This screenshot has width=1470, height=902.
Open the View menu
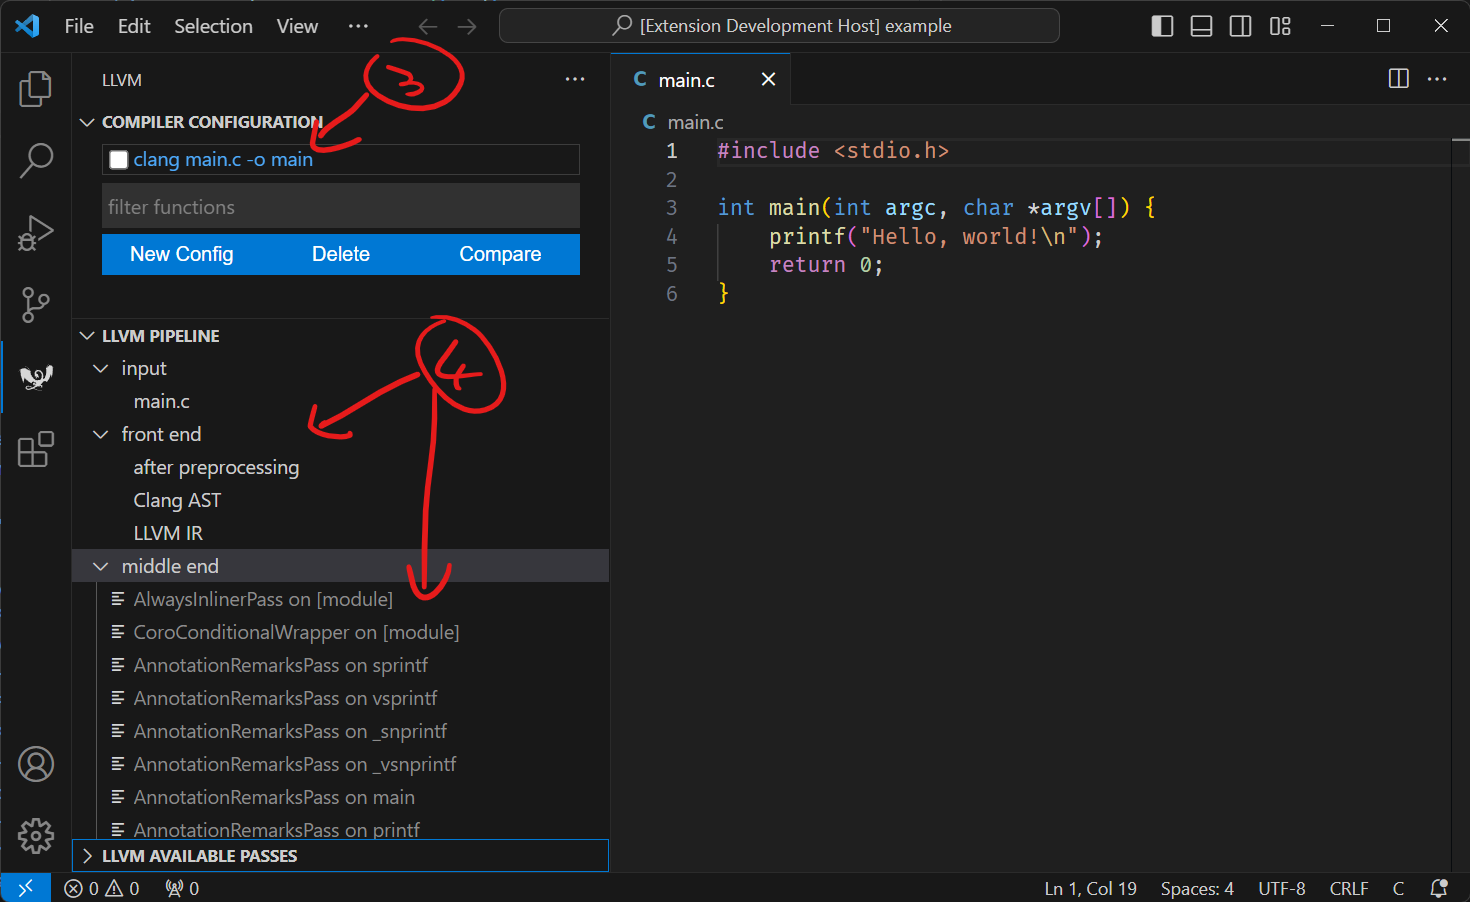click(x=297, y=26)
